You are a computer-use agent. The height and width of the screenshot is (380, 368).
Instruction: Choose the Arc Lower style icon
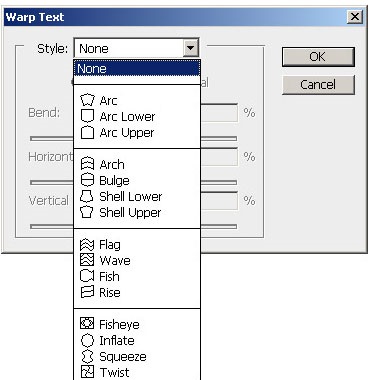click(x=87, y=116)
